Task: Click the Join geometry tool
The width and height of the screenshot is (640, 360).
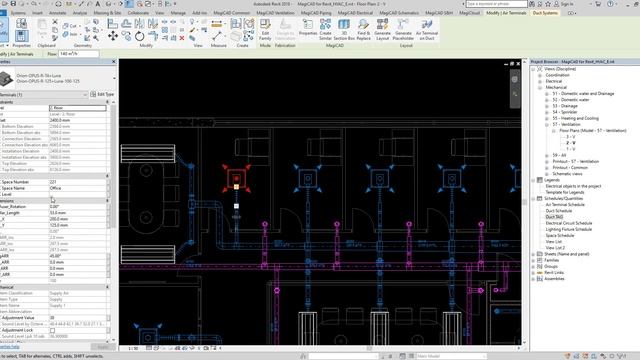Action: [70, 35]
